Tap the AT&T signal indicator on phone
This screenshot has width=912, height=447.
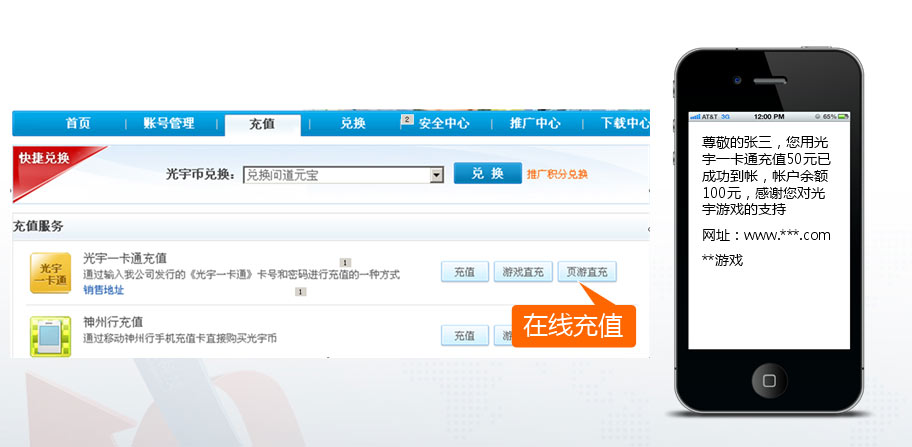tap(708, 116)
